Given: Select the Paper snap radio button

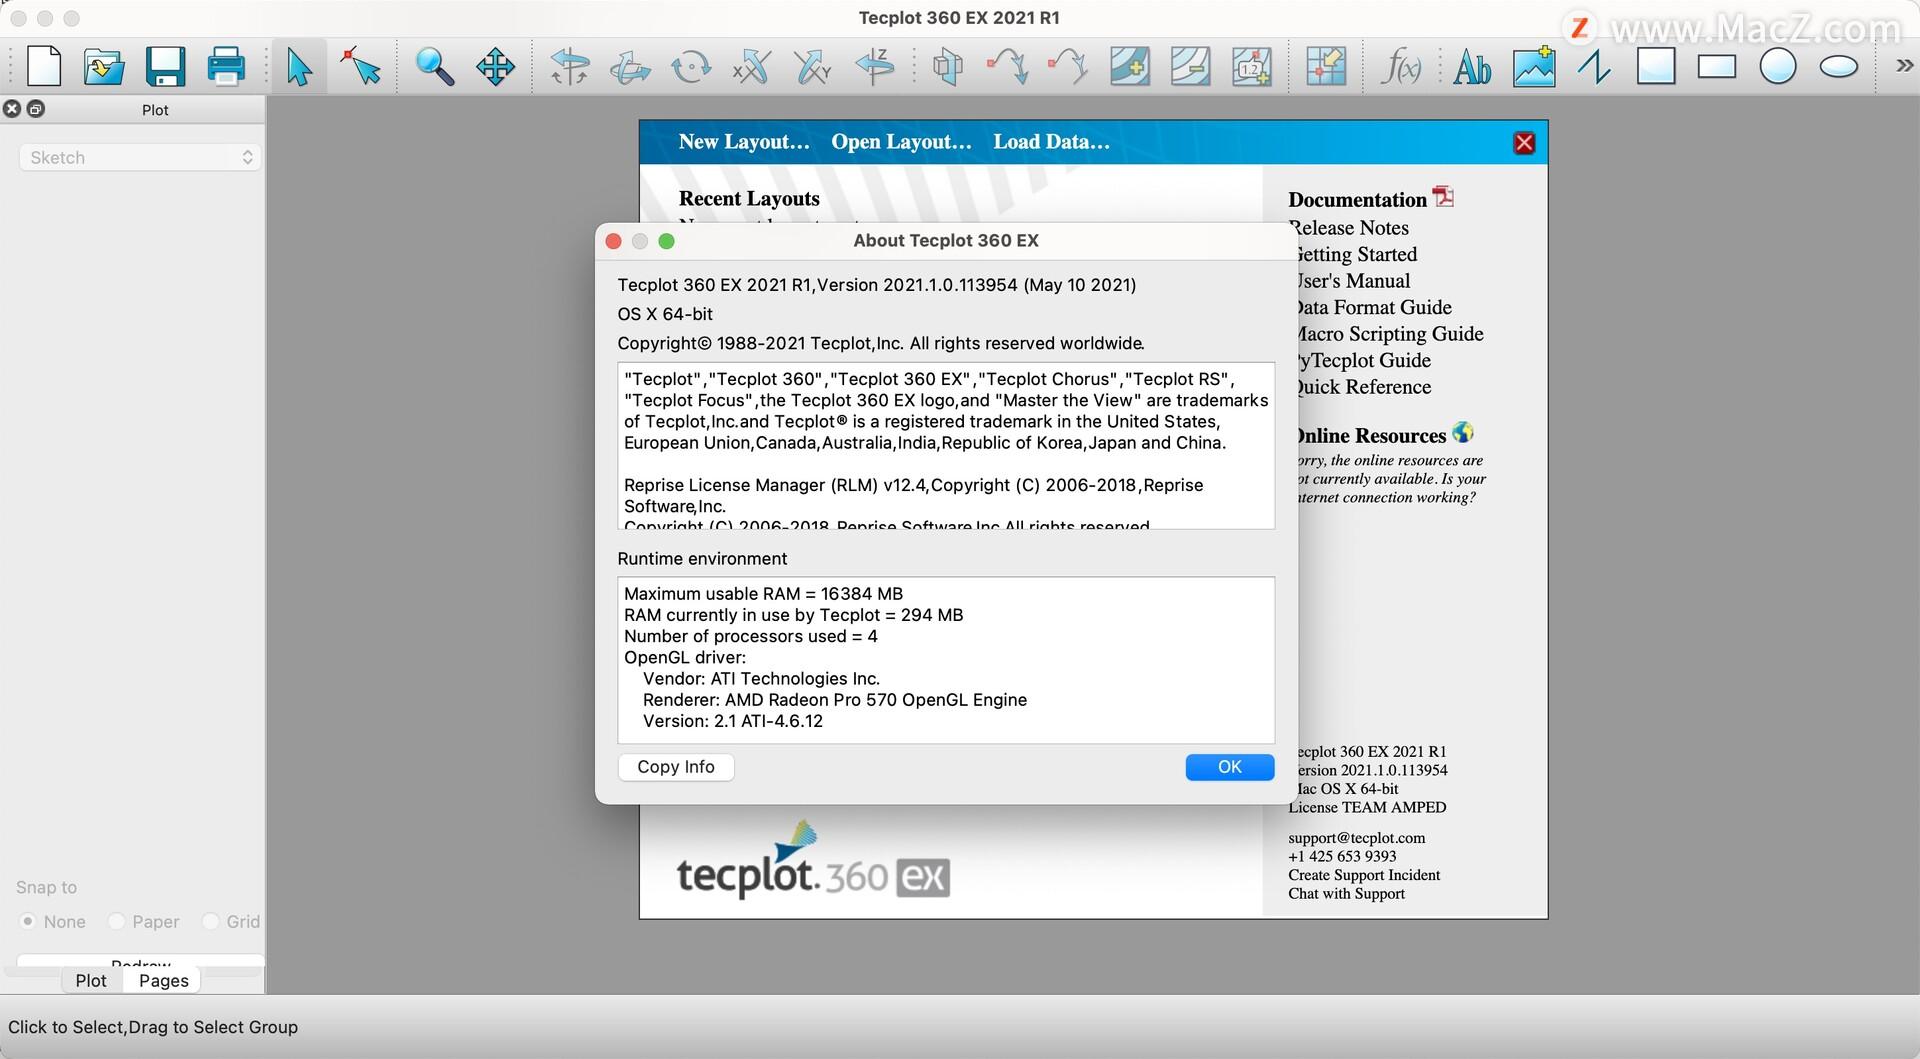Looking at the screenshot, I should [x=117, y=921].
